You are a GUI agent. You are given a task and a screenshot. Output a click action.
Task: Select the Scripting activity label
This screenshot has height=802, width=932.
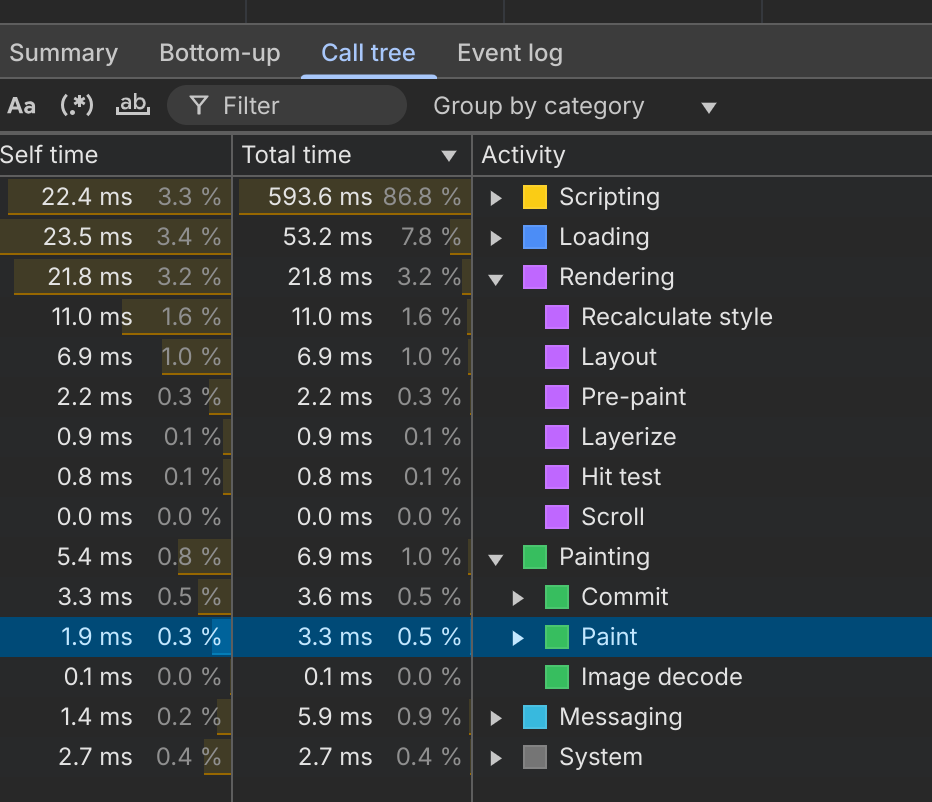(609, 197)
